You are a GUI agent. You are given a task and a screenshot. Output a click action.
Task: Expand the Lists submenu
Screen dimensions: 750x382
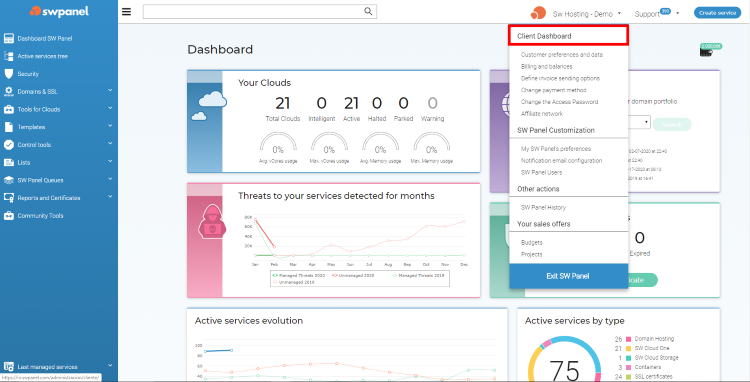110,161
